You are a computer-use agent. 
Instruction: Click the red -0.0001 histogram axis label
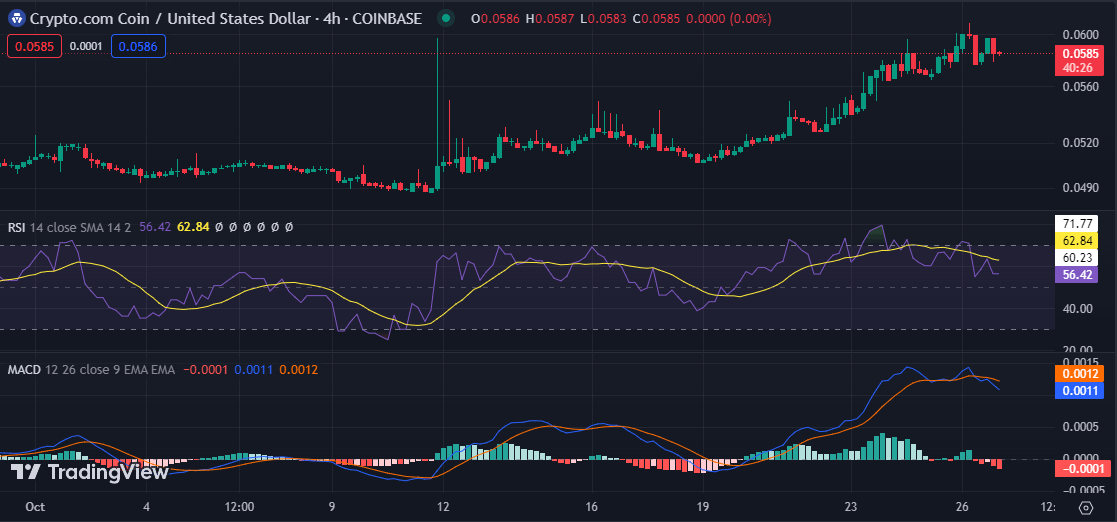coord(1080,469)
